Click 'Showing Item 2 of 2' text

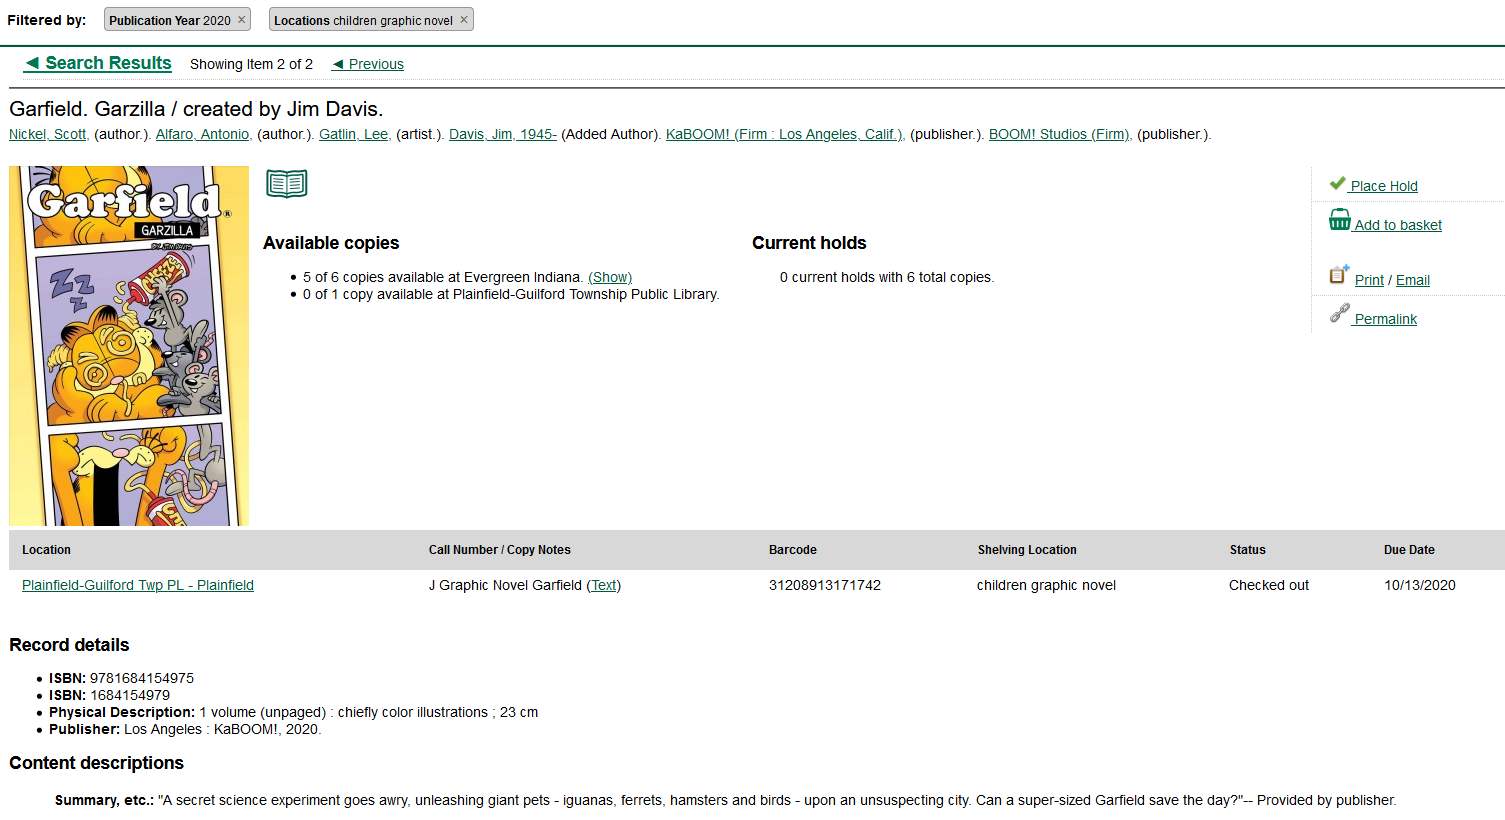click(251, 64)
